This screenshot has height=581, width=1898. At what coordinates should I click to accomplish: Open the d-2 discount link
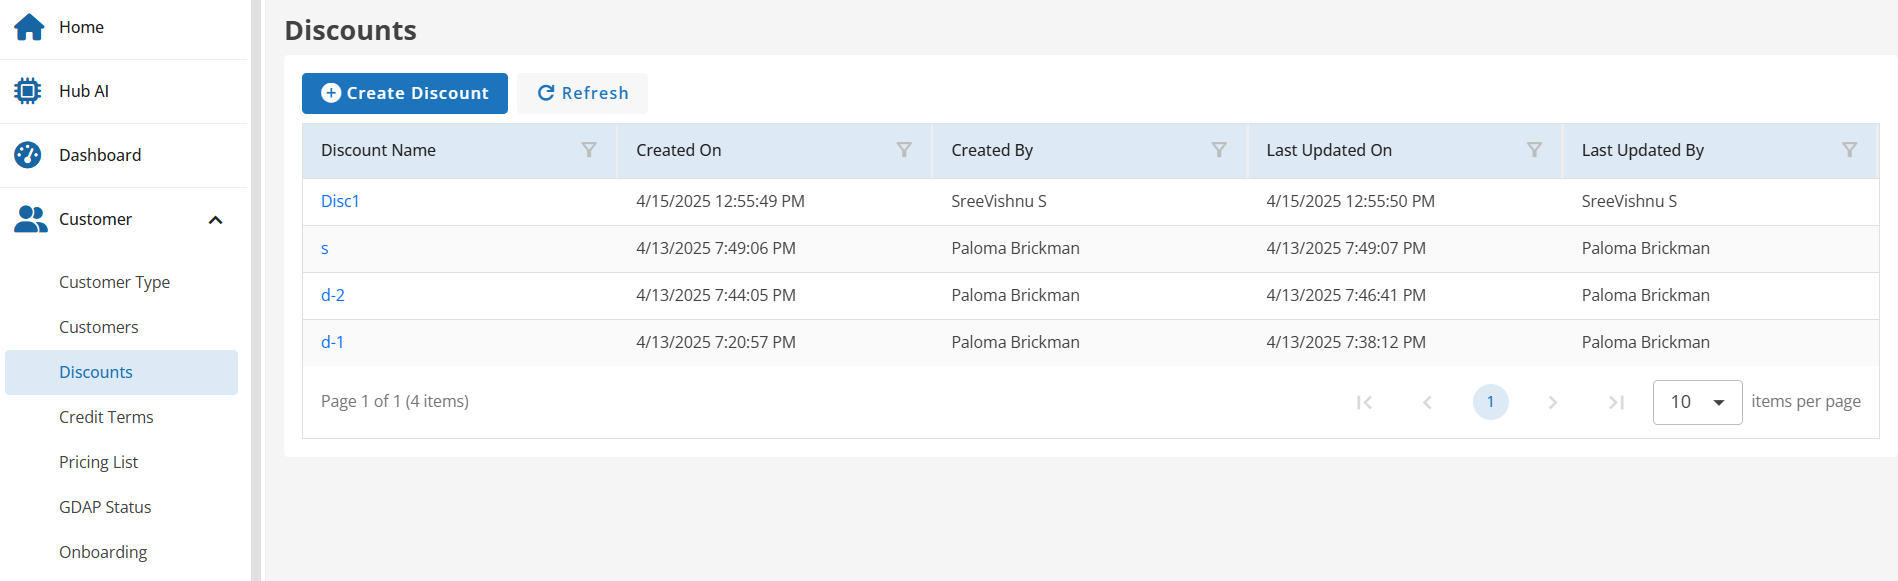pos(333,295)
